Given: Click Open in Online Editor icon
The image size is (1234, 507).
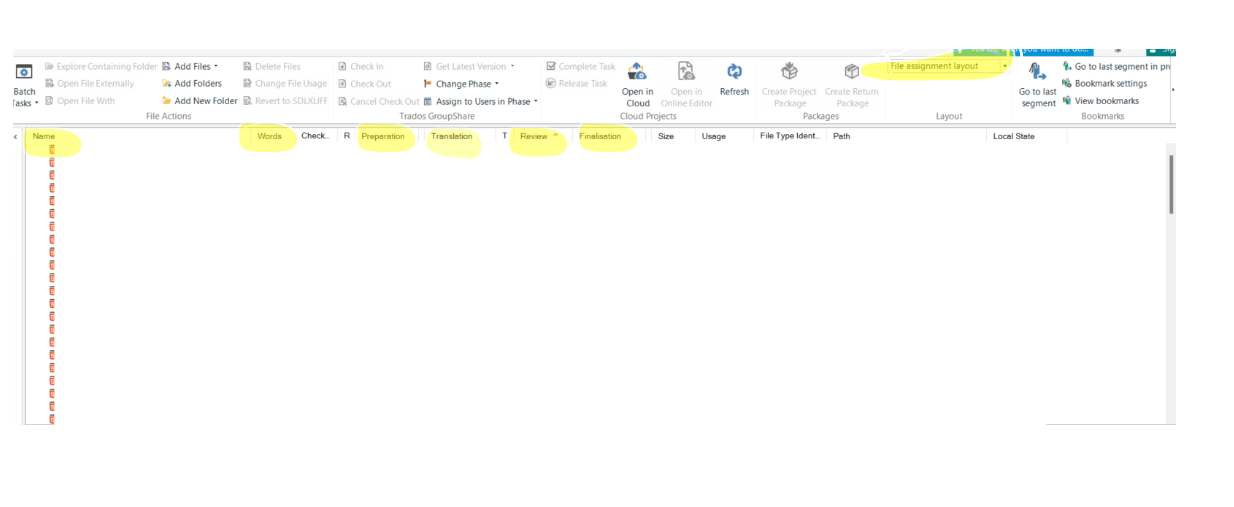Looking at the screenshot, I should 686,71.
